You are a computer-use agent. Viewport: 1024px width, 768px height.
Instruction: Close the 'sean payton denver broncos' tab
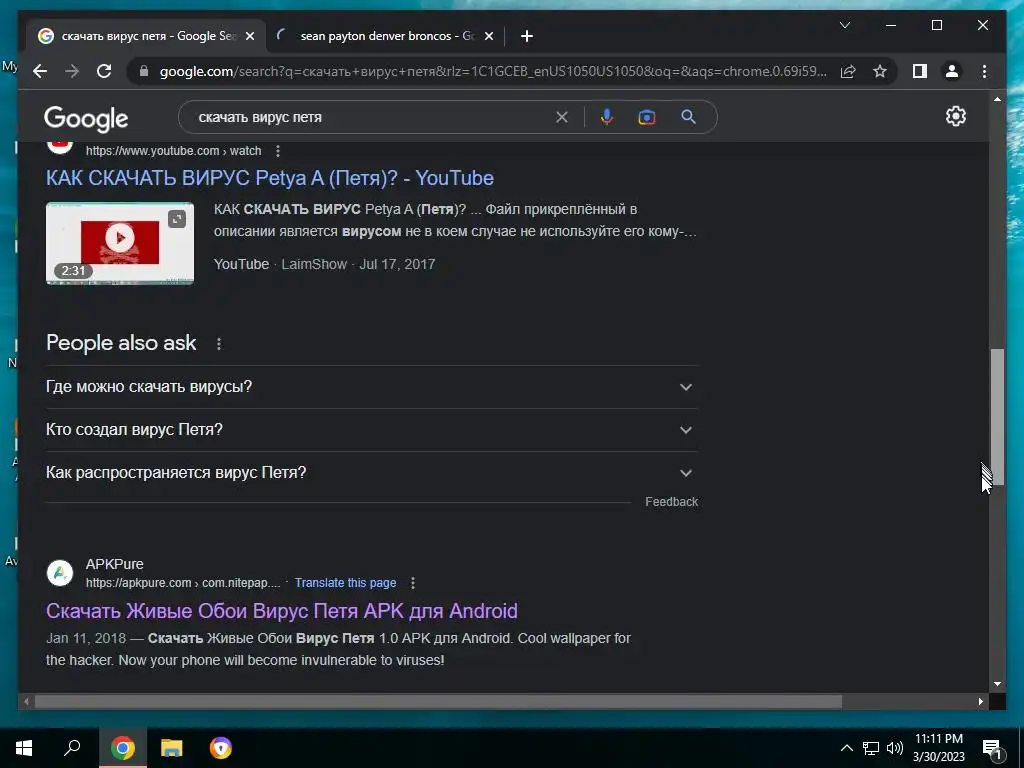click(488, 36)
